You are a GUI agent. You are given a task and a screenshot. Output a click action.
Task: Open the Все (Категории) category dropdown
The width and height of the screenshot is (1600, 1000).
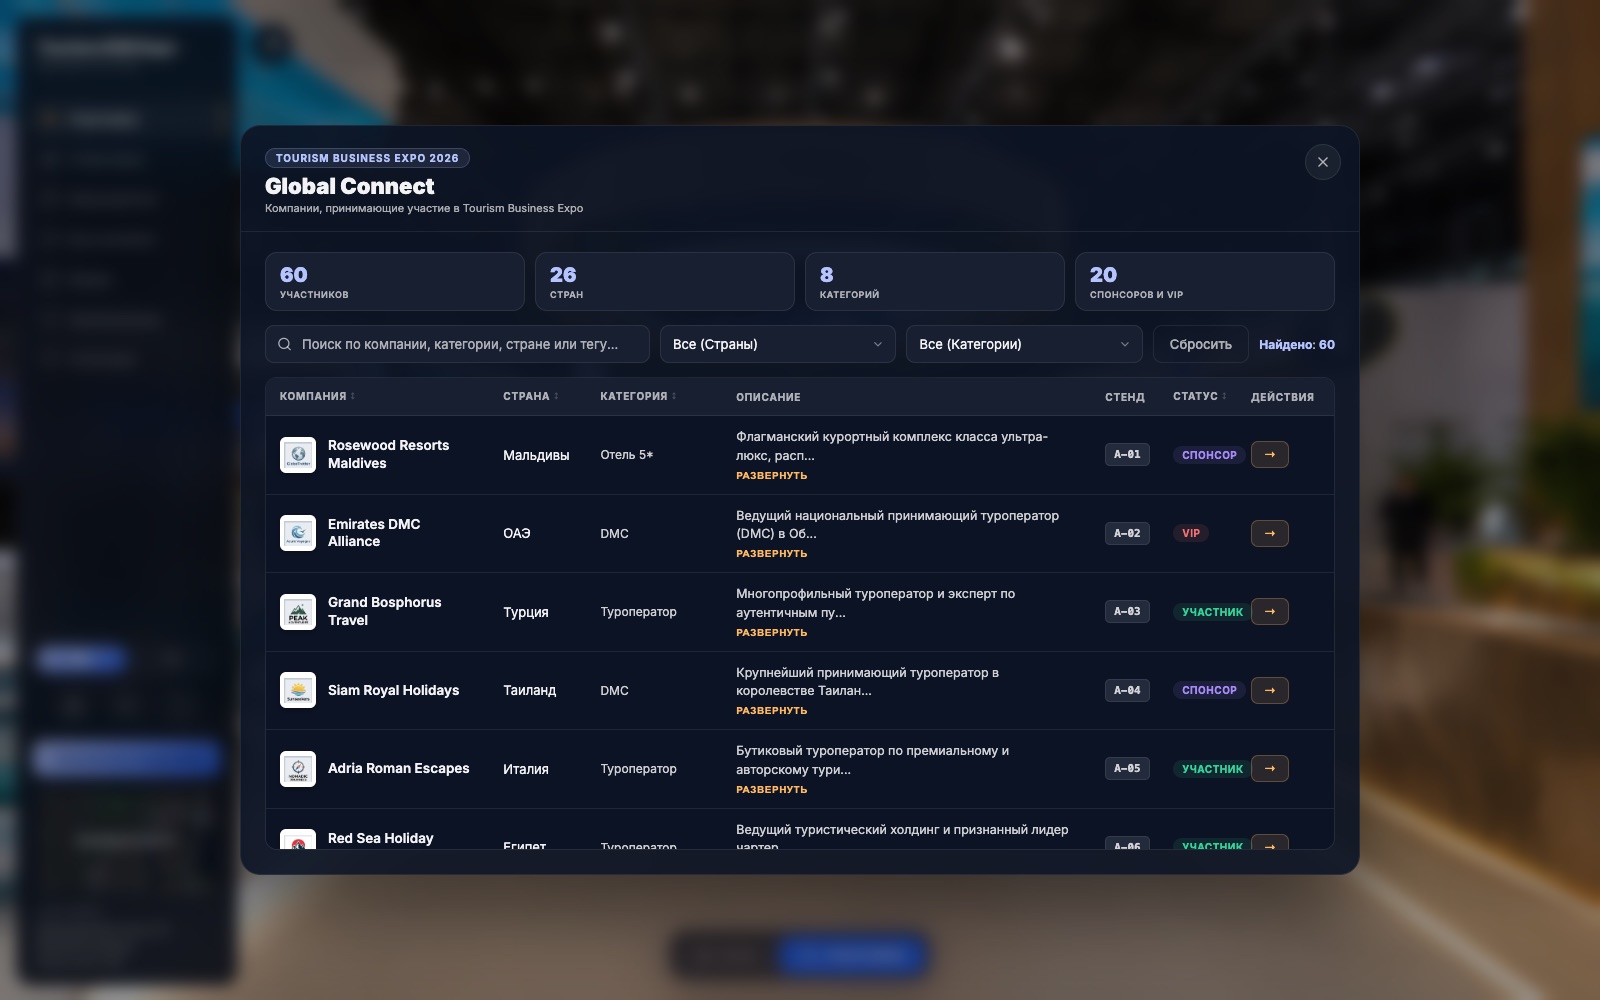point(1024,344)
